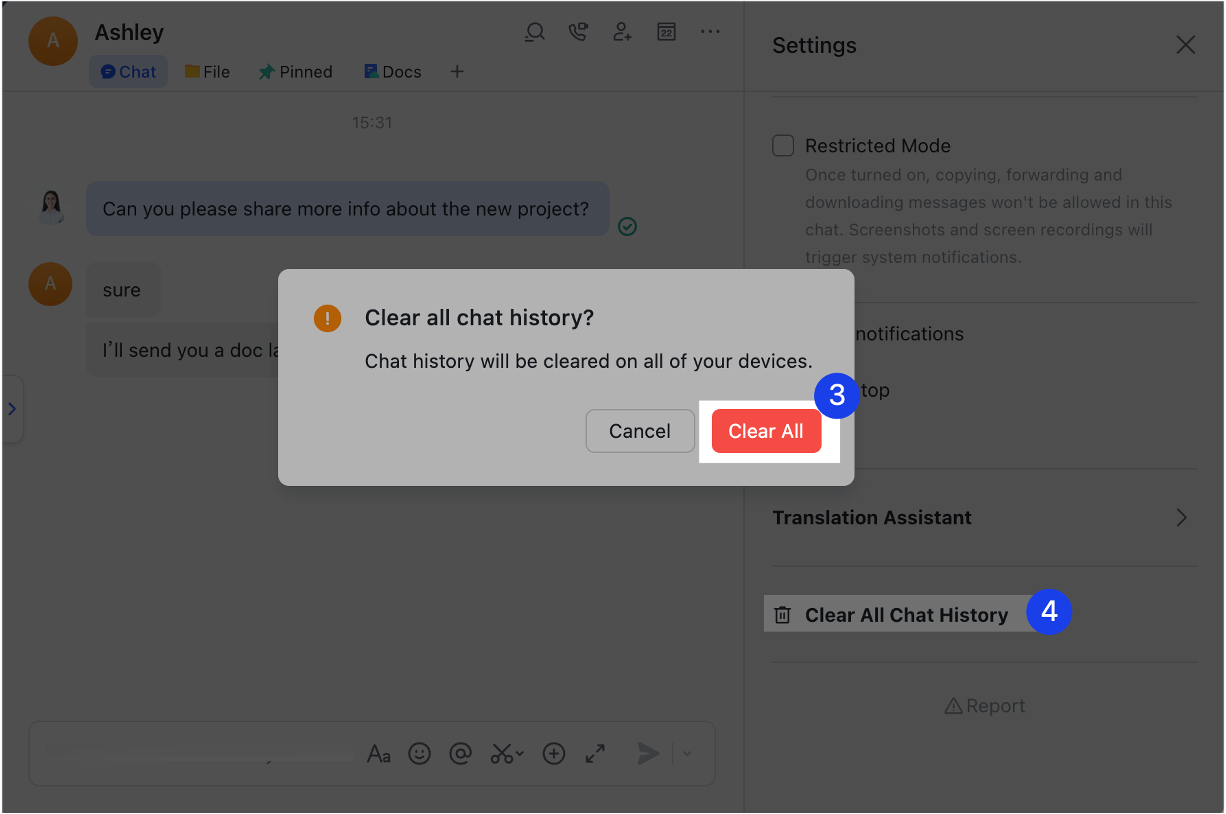Confirm with the Clear All button

point(766,430)
